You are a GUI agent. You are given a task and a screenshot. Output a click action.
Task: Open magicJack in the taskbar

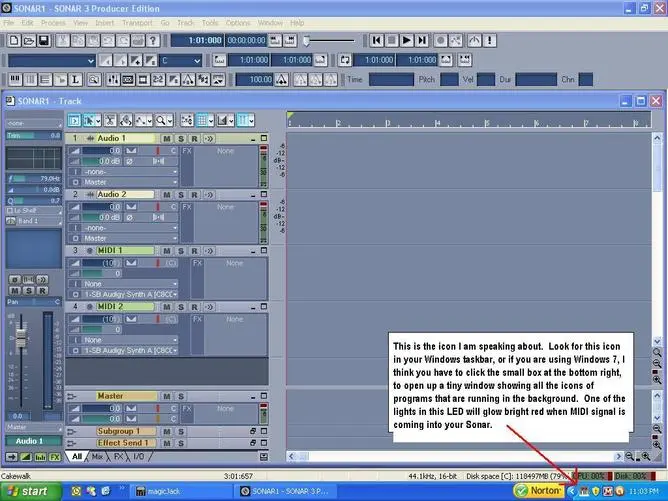click(181, 491)
